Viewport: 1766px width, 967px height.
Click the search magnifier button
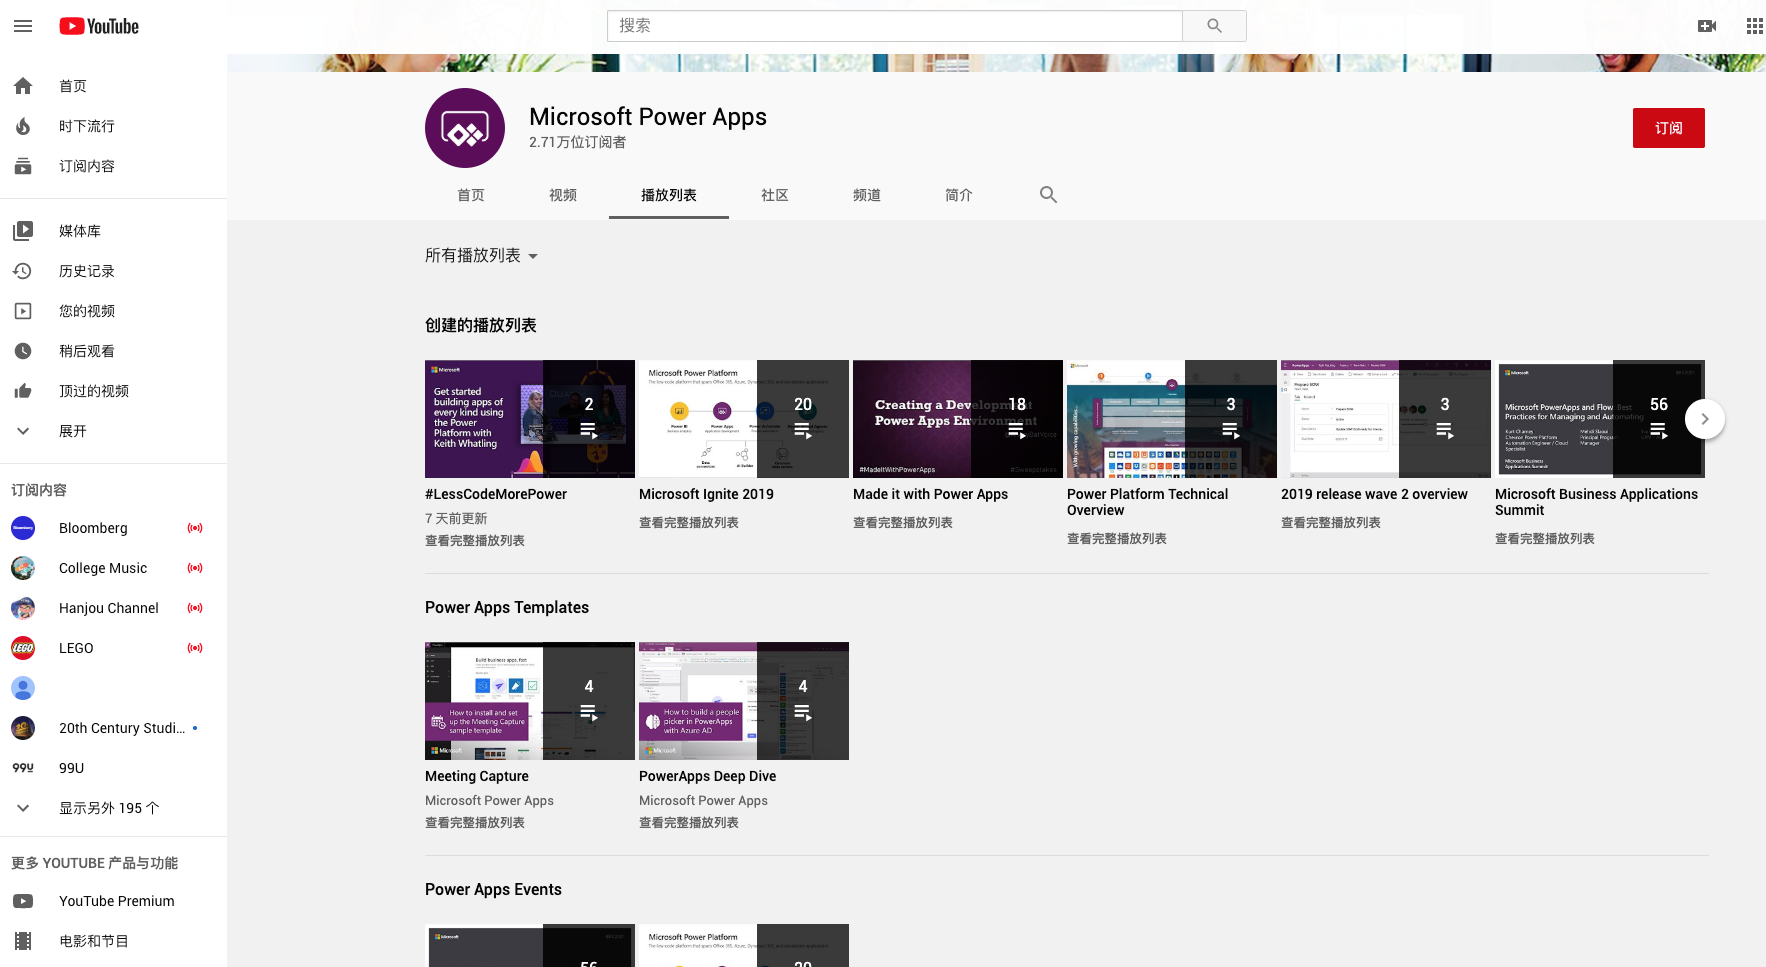point(1214,26)
